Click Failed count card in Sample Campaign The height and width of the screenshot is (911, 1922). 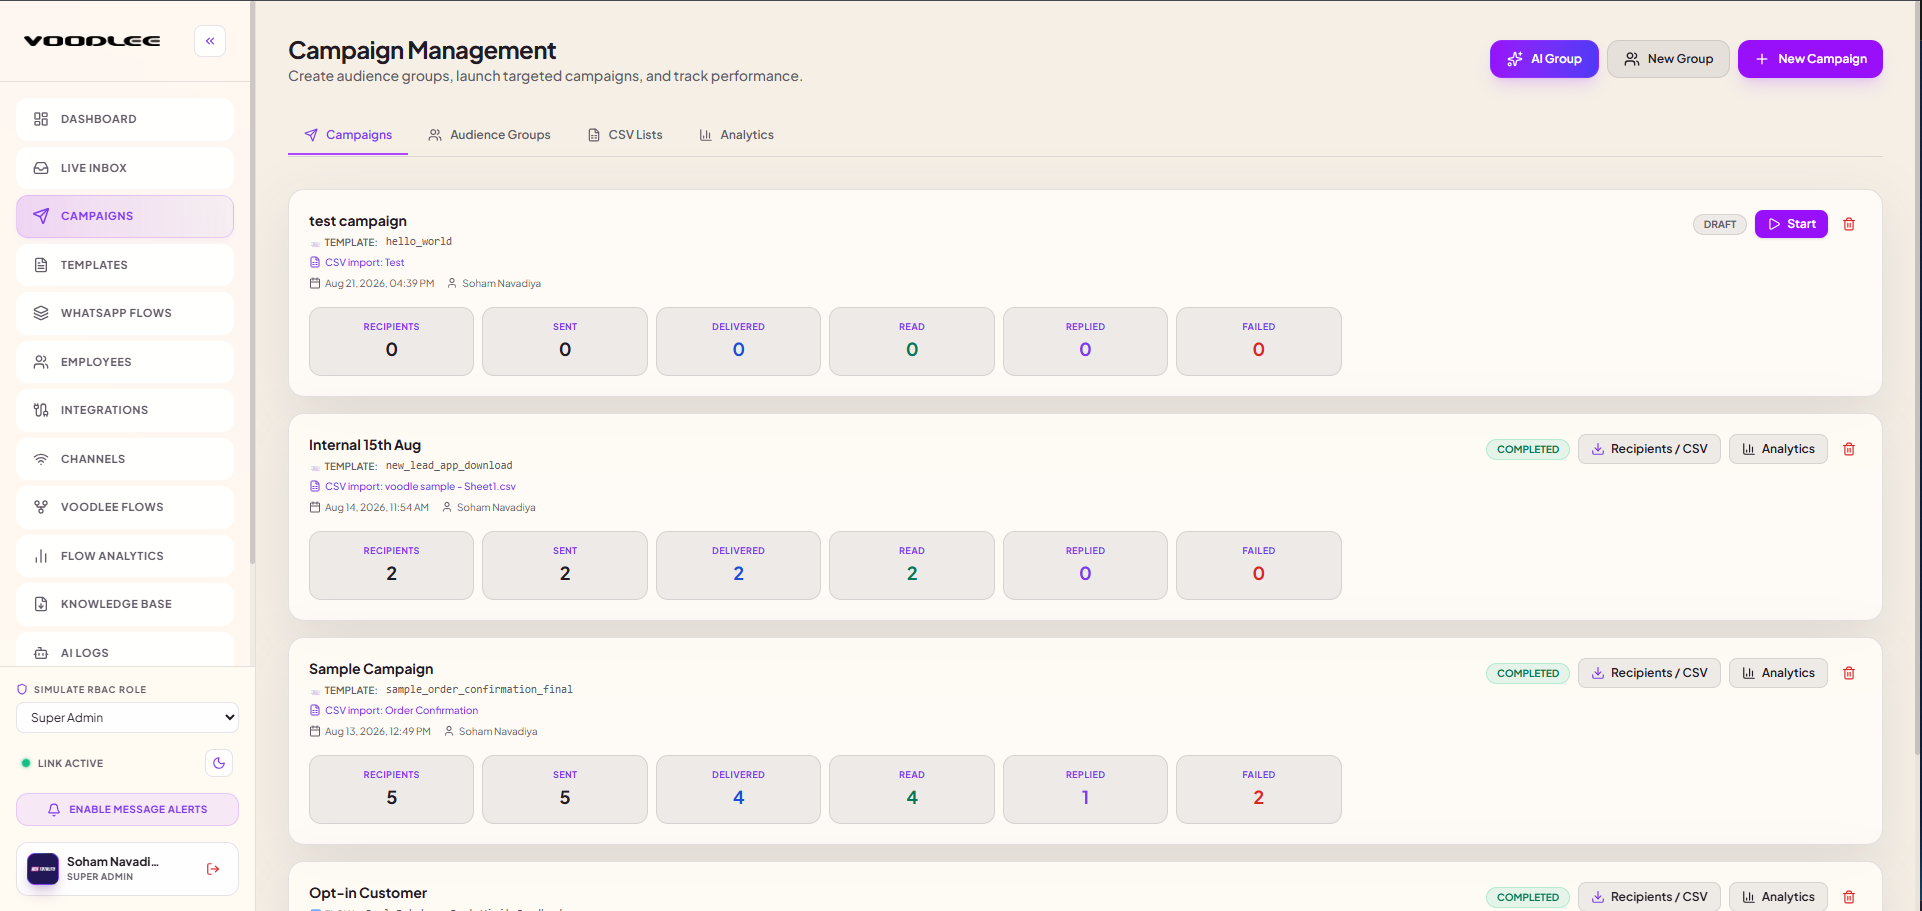tap(1258, 789)
